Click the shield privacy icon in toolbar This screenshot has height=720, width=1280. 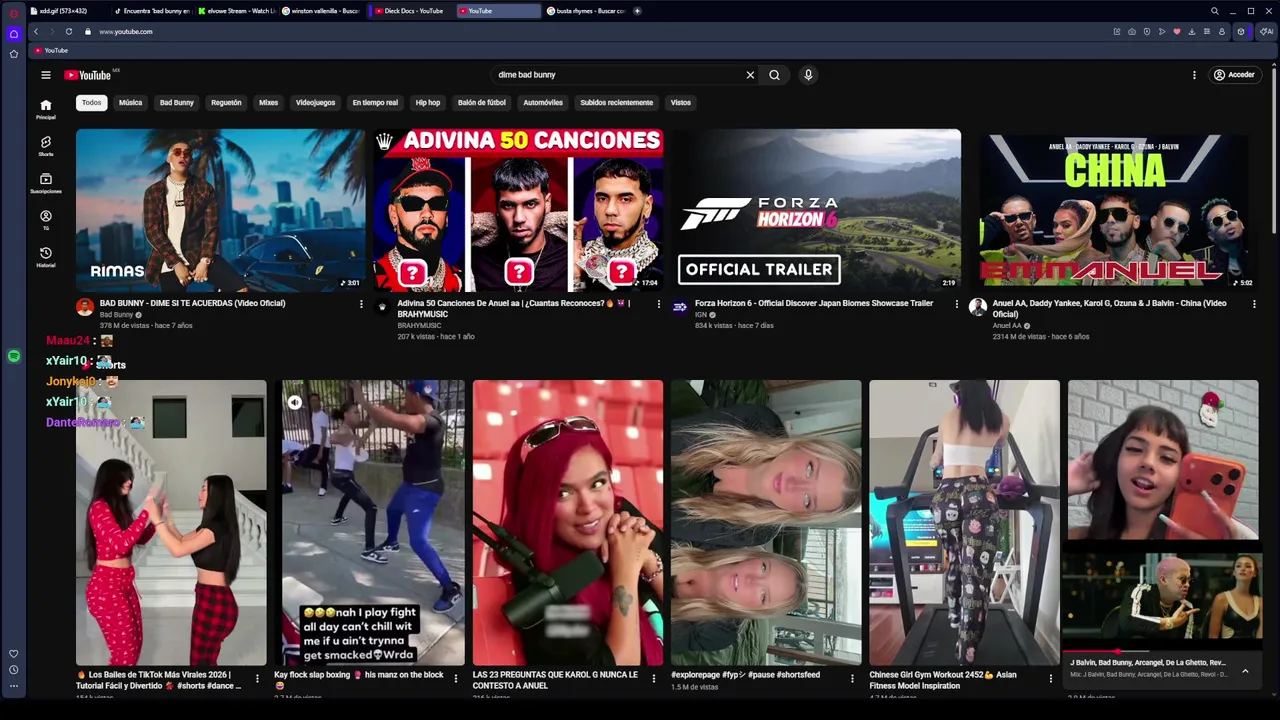pyautogui.click(x=1146, y=31)
